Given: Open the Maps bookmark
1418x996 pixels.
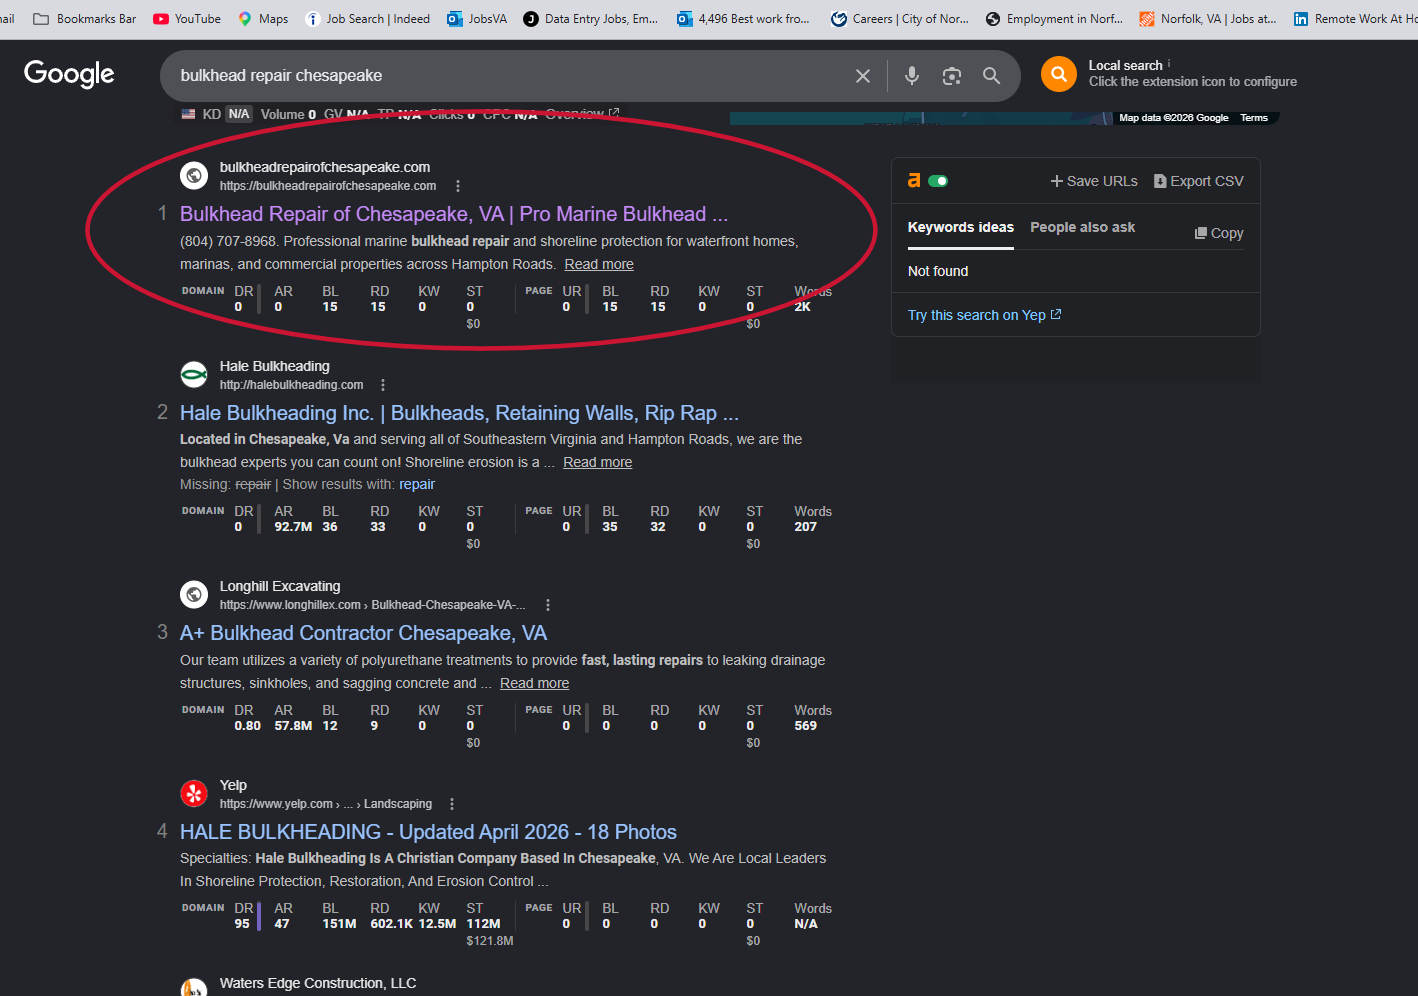Looking at the screenshot, I should (x=263, y=19).
